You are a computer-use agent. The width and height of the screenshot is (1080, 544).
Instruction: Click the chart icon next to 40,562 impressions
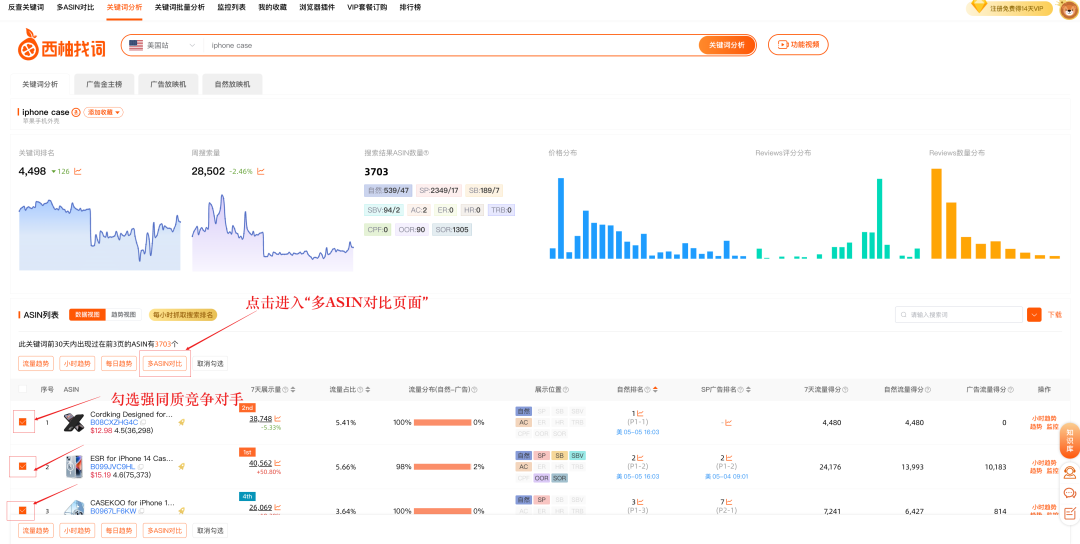coord(278,463)
